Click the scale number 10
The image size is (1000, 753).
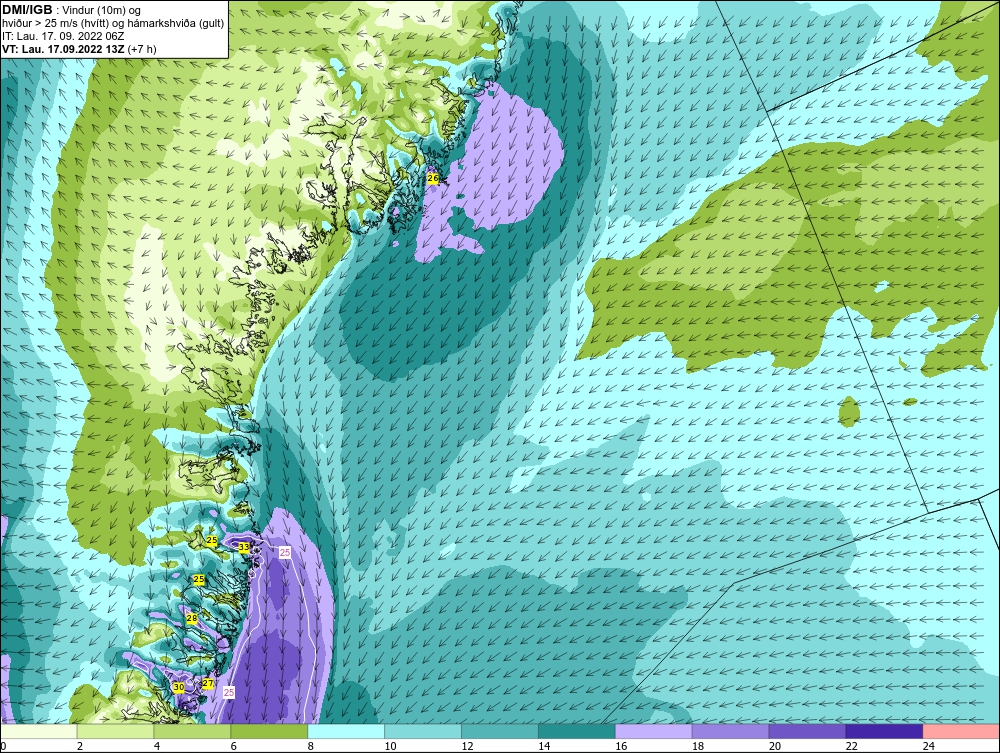pyautogui.click(x=390, y=746)
